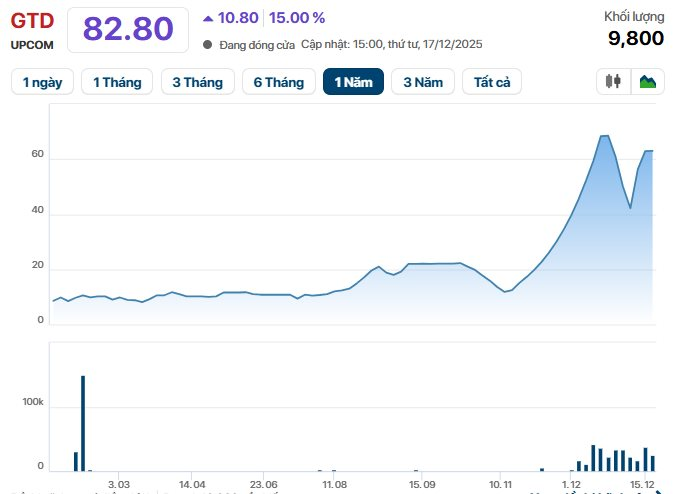675x494 pixels.
Task: Show the 3 Tháng chart range
Action: [x=197, y=82]
